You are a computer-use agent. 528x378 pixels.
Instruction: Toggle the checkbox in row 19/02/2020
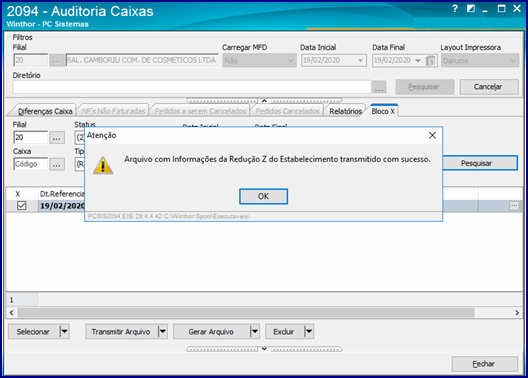[22, 206]
